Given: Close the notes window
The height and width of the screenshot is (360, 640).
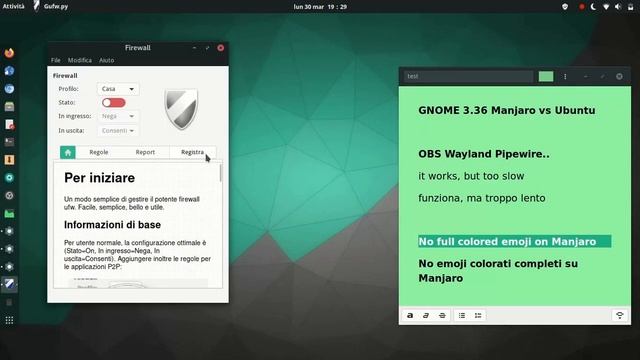Looking at the screenshot, I should pyautogui.click(x=619, y=76).
